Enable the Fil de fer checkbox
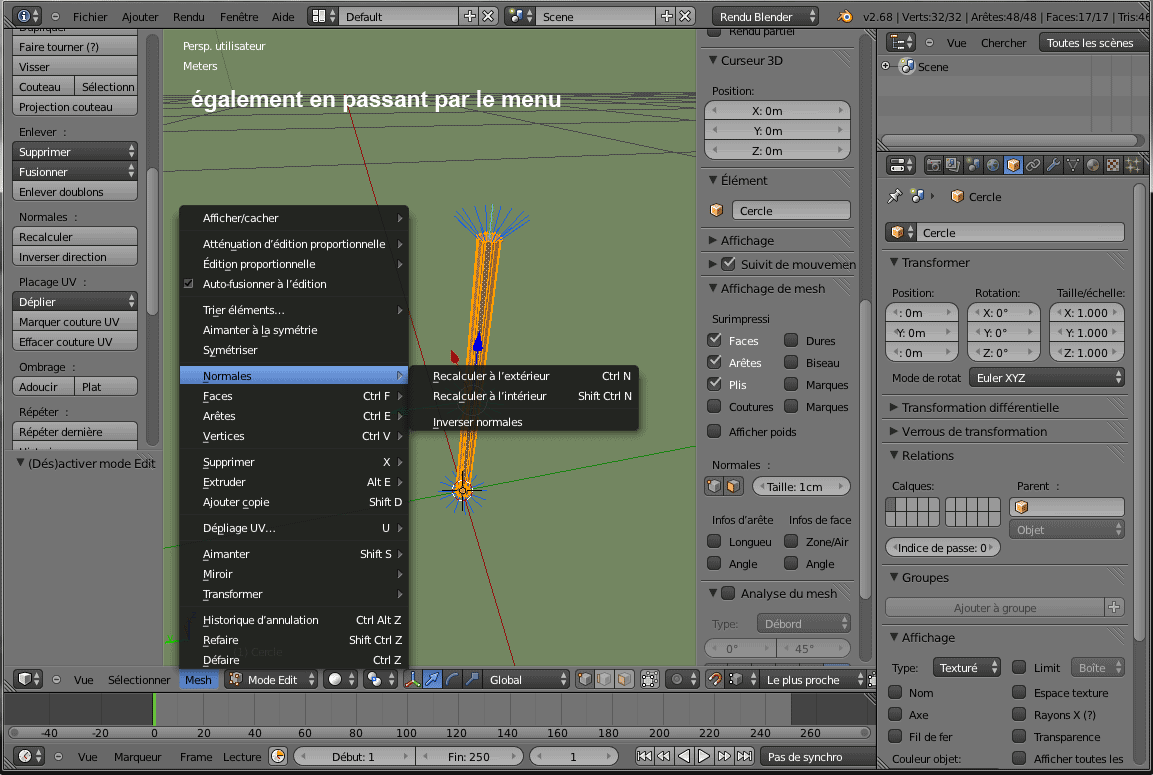The width and height of the screenshot is (1153, 775). (896, 736)
